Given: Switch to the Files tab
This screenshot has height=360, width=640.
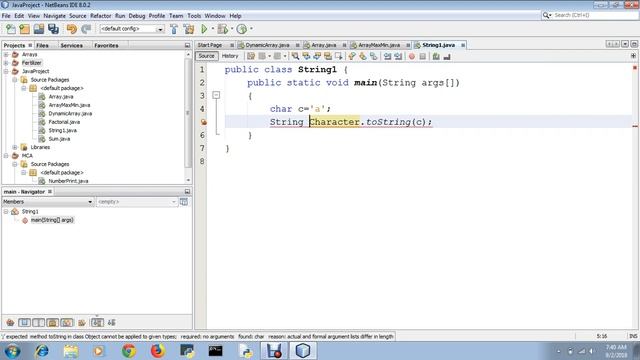Looking at the screenshot, I should pyautogui.click(x=42, y=45).
